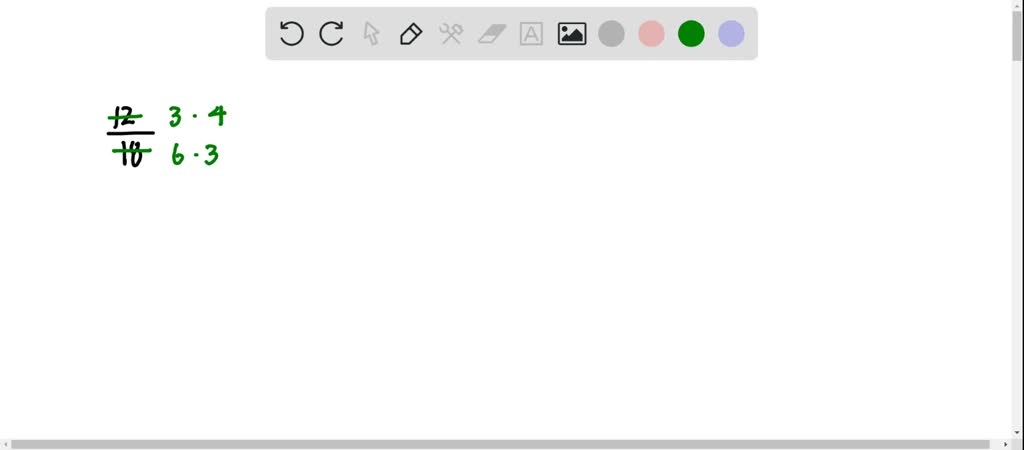Click the handwritten 6 · 3 expression

(195, 155)
